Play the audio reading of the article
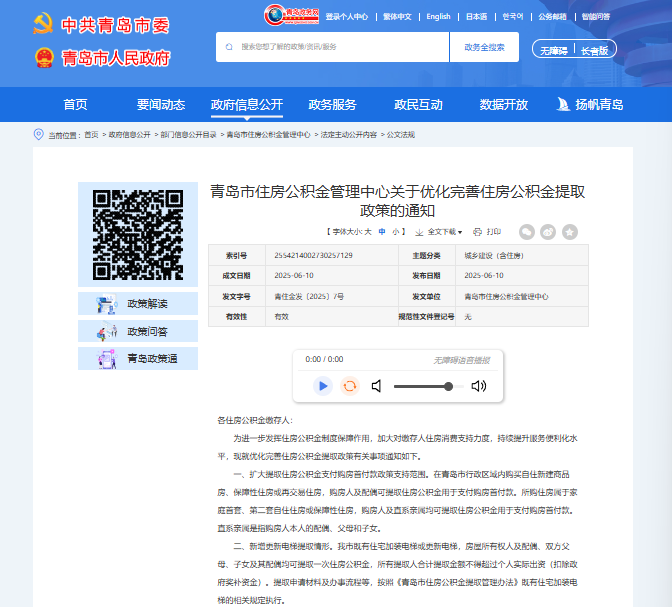The width and height of the screenshot is (672, 607). pos(322,386)
